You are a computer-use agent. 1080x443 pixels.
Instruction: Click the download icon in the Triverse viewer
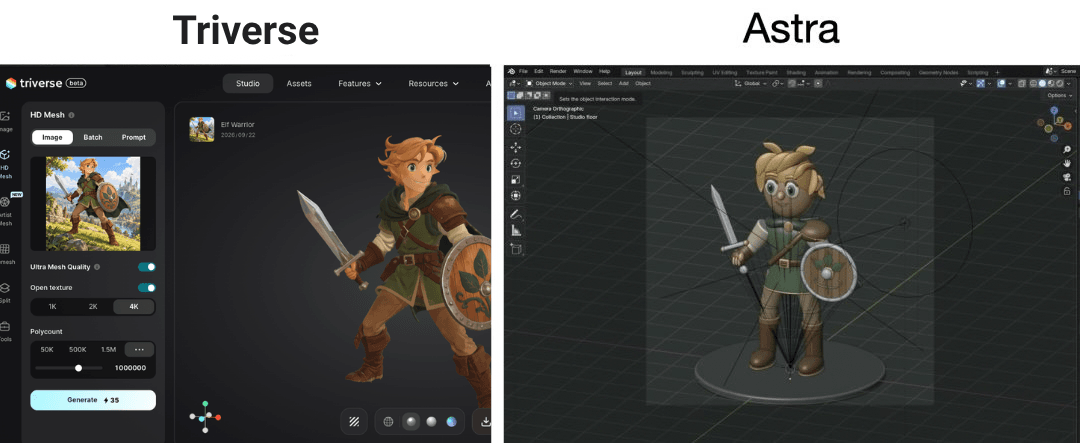(485, 422)
